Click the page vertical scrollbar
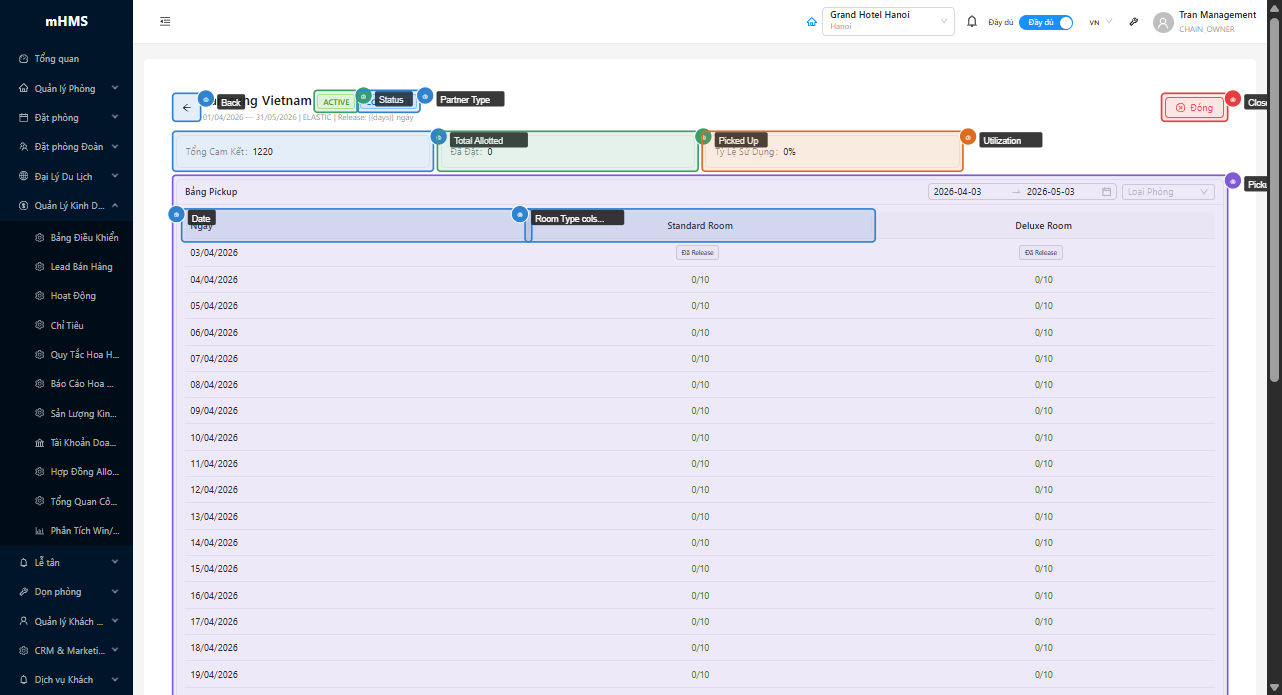This screenshot has width=1282, height=695. point(1274,200)
